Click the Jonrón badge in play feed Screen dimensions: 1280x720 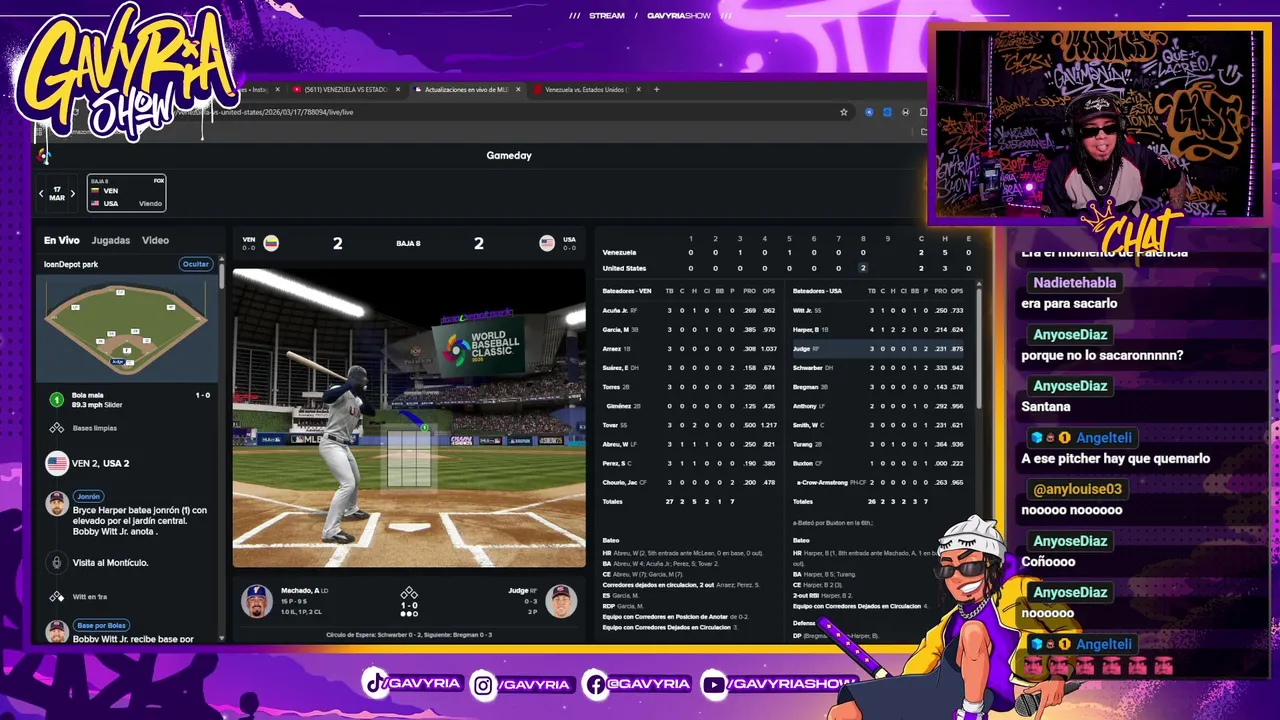pyautogui.click(x=88, y=496)
